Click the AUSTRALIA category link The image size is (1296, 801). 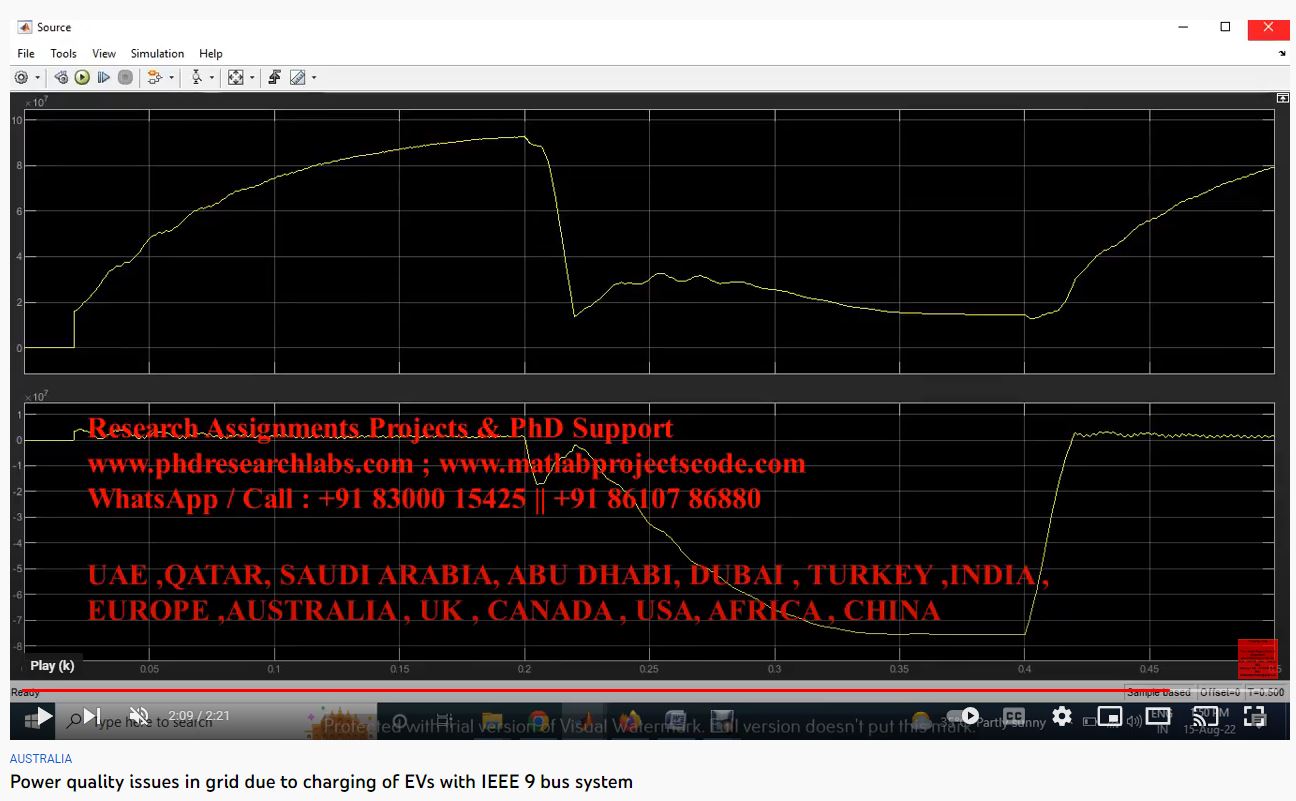pyautogui.click(x=41, y=759)
